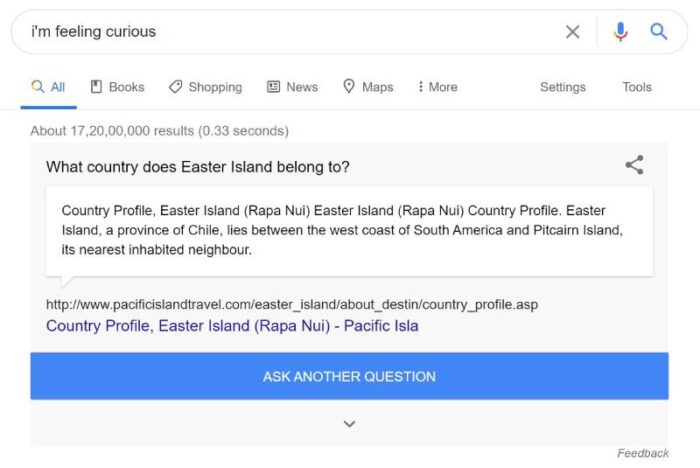Click the question 'What country does Easter Island belong to?'
Image resolution: width=700 pixels, height=468 pixels.
click(197, 167)
